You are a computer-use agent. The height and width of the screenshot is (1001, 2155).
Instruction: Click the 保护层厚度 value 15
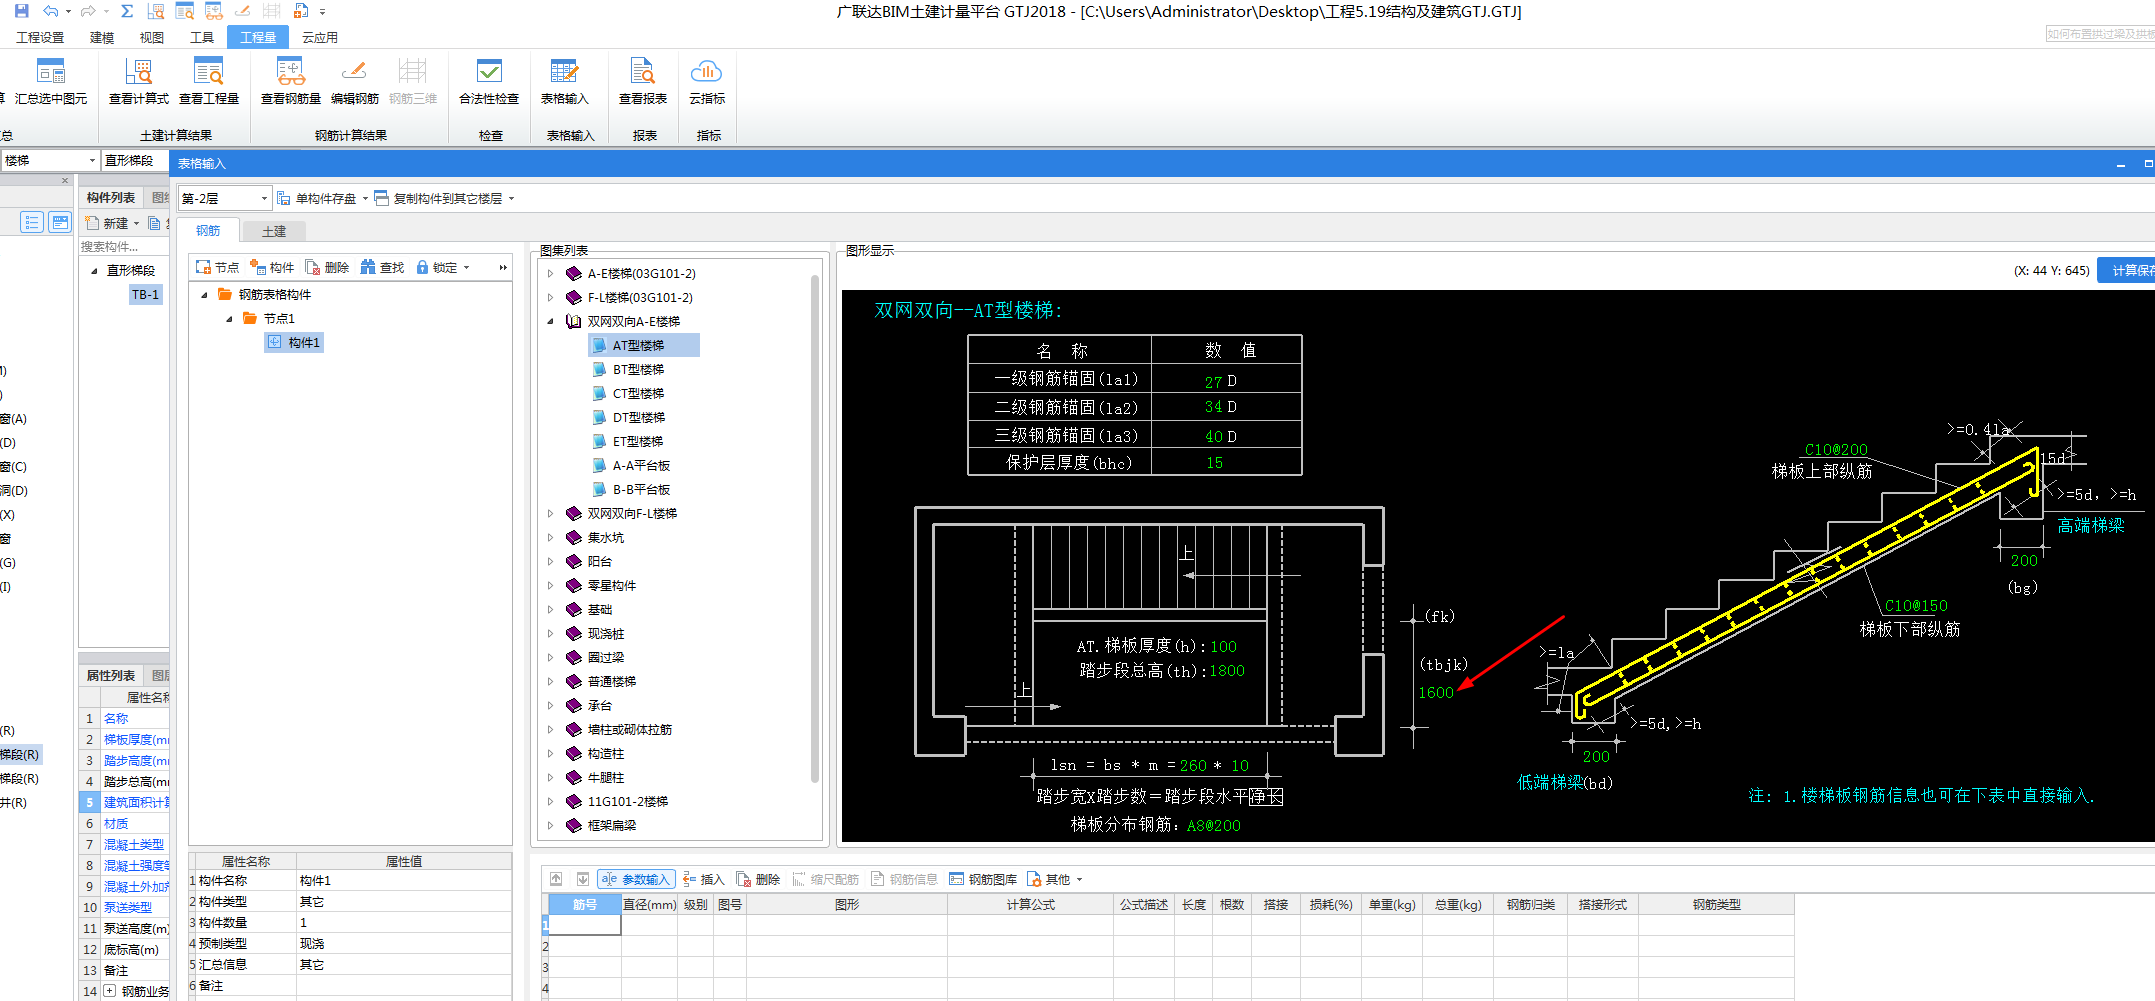(1214, 462)
